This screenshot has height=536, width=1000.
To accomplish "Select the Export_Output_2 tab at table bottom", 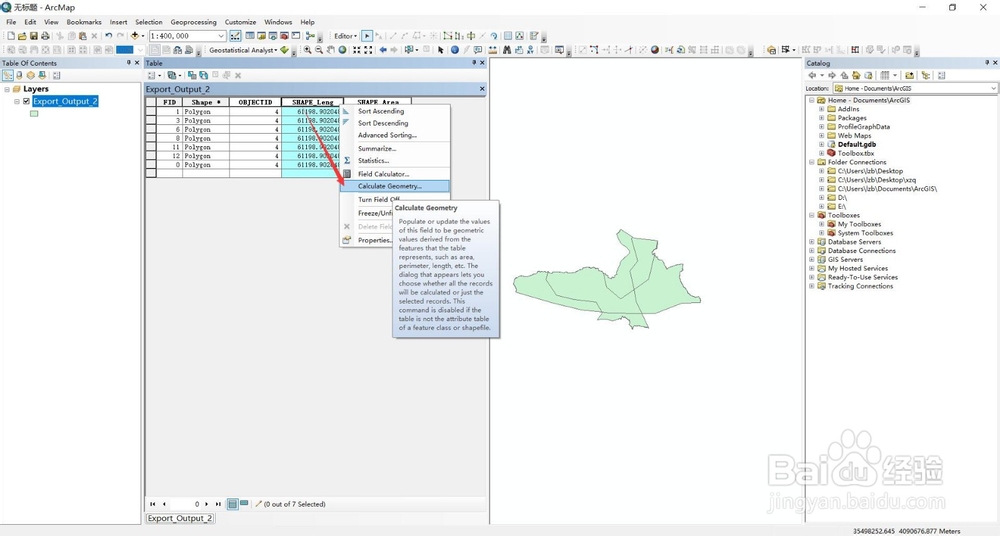I will 180,518.
